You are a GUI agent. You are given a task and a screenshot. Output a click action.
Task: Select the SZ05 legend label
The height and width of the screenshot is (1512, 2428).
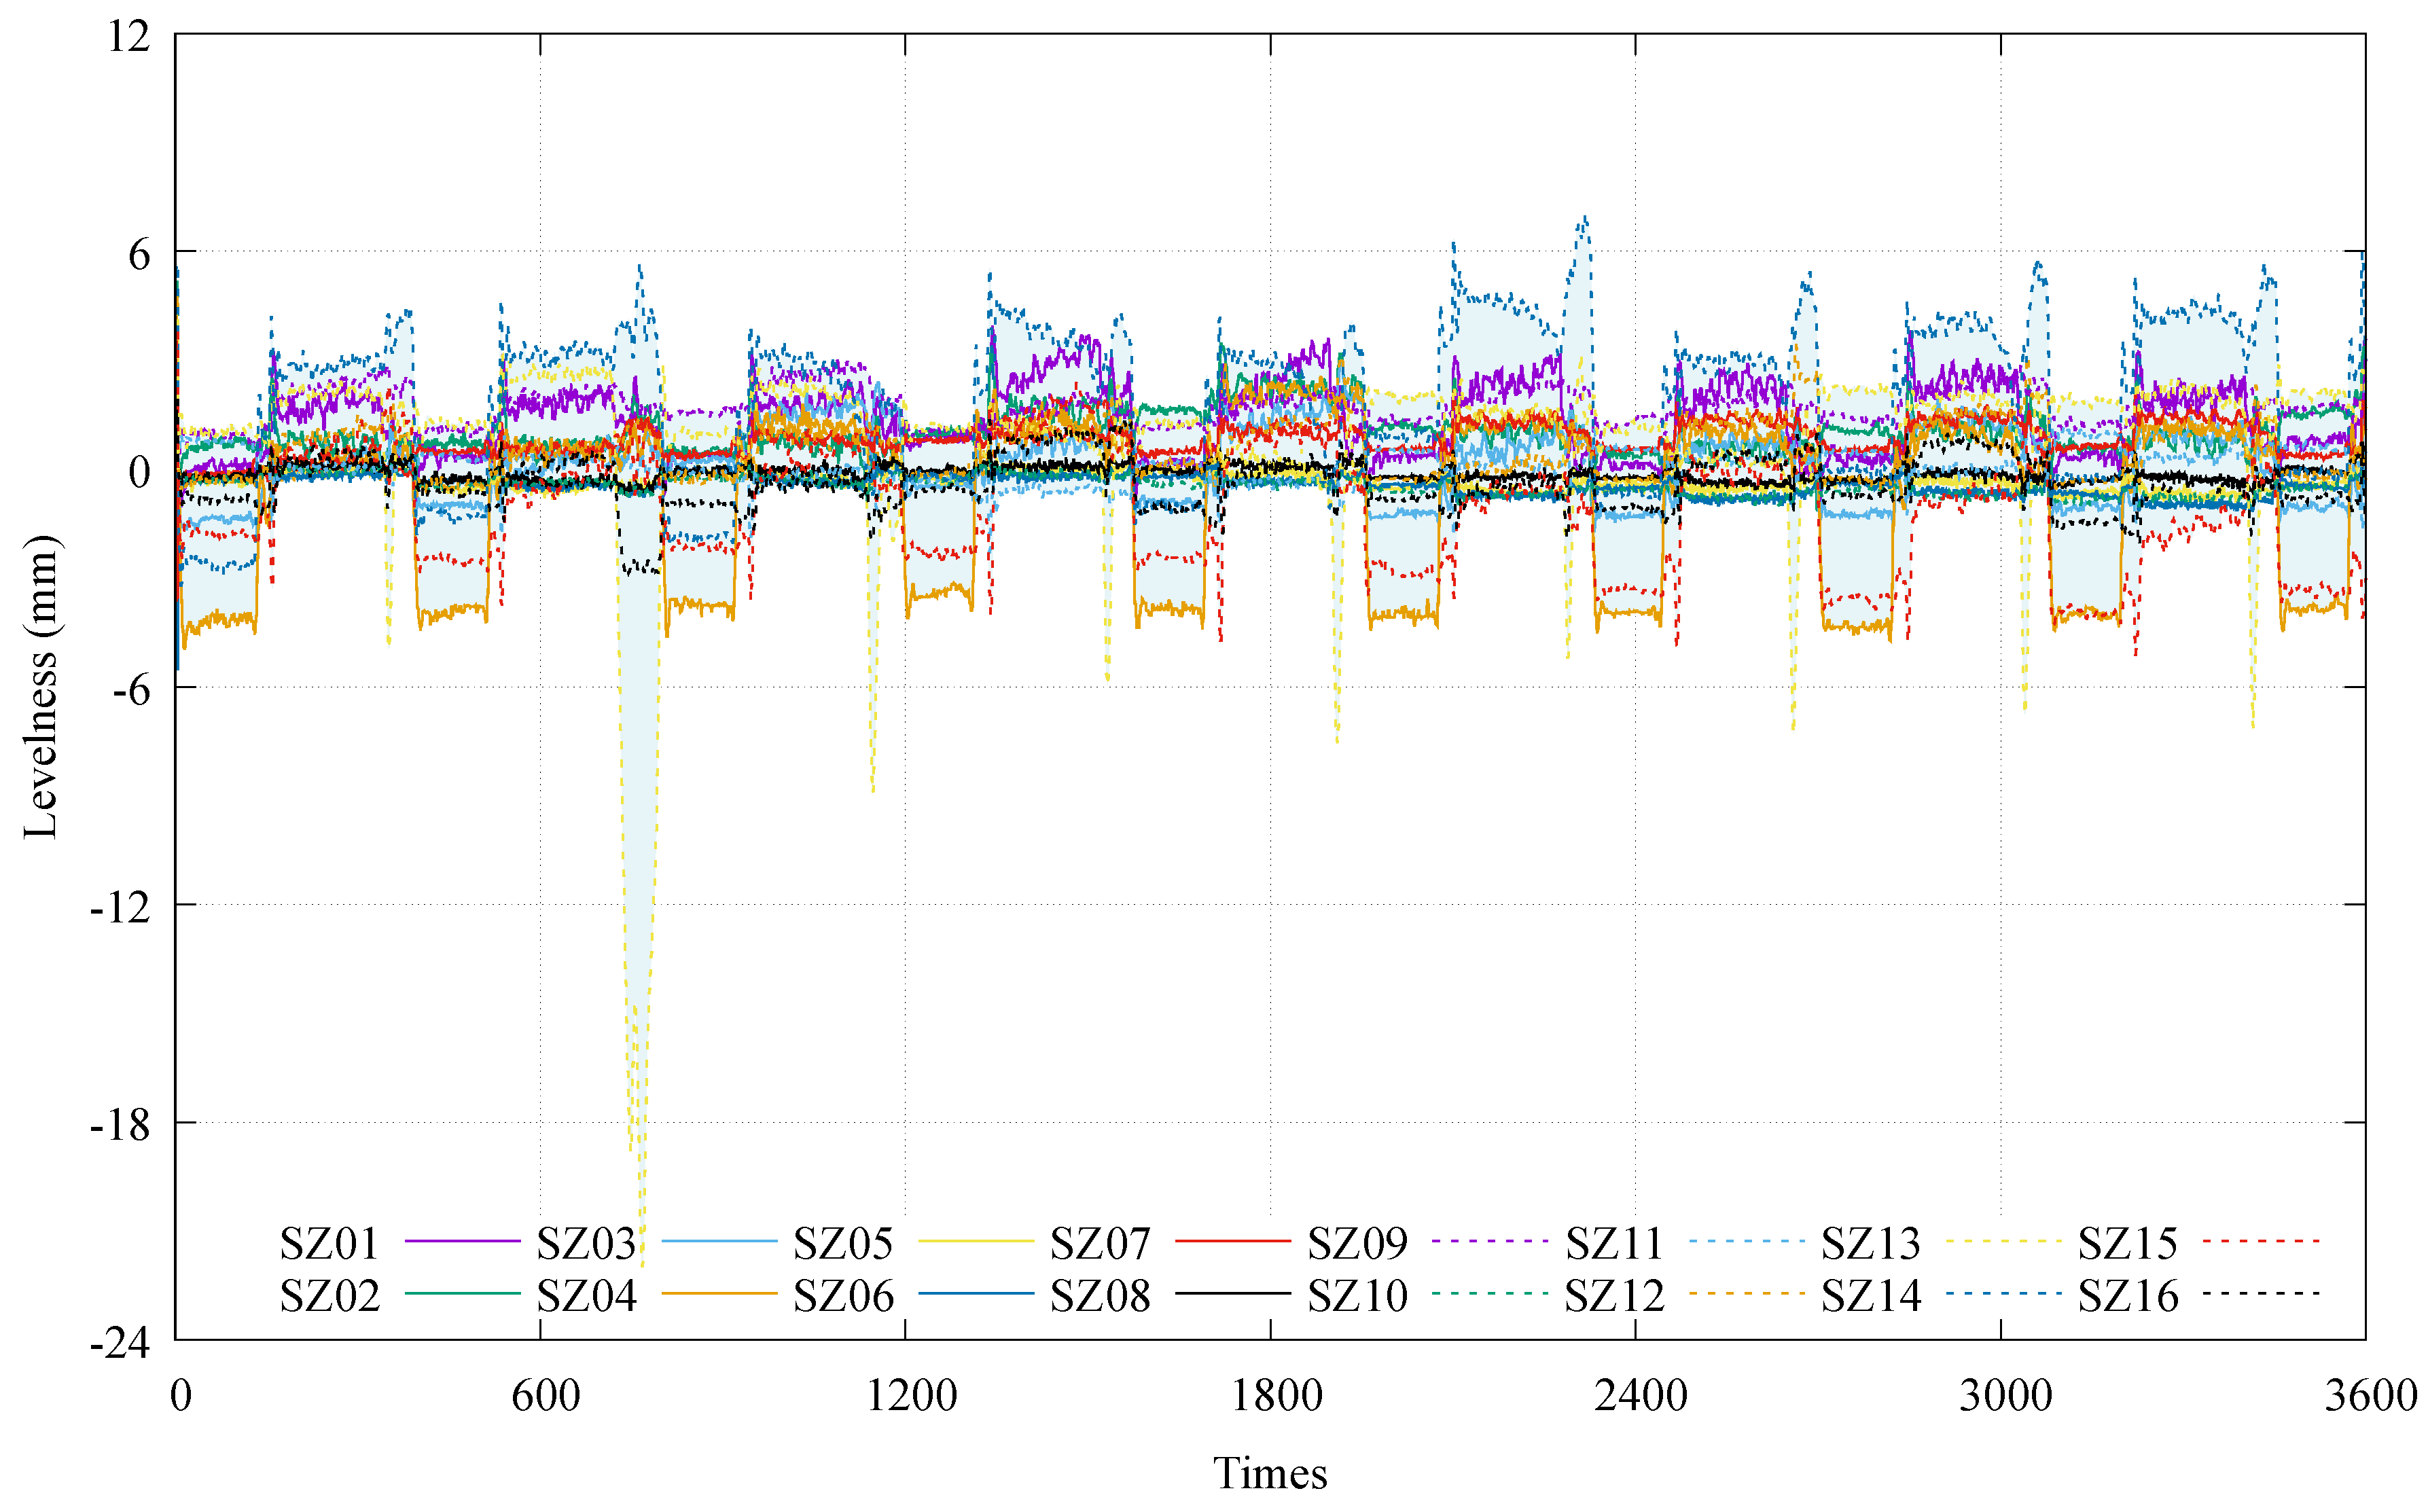843,1244
